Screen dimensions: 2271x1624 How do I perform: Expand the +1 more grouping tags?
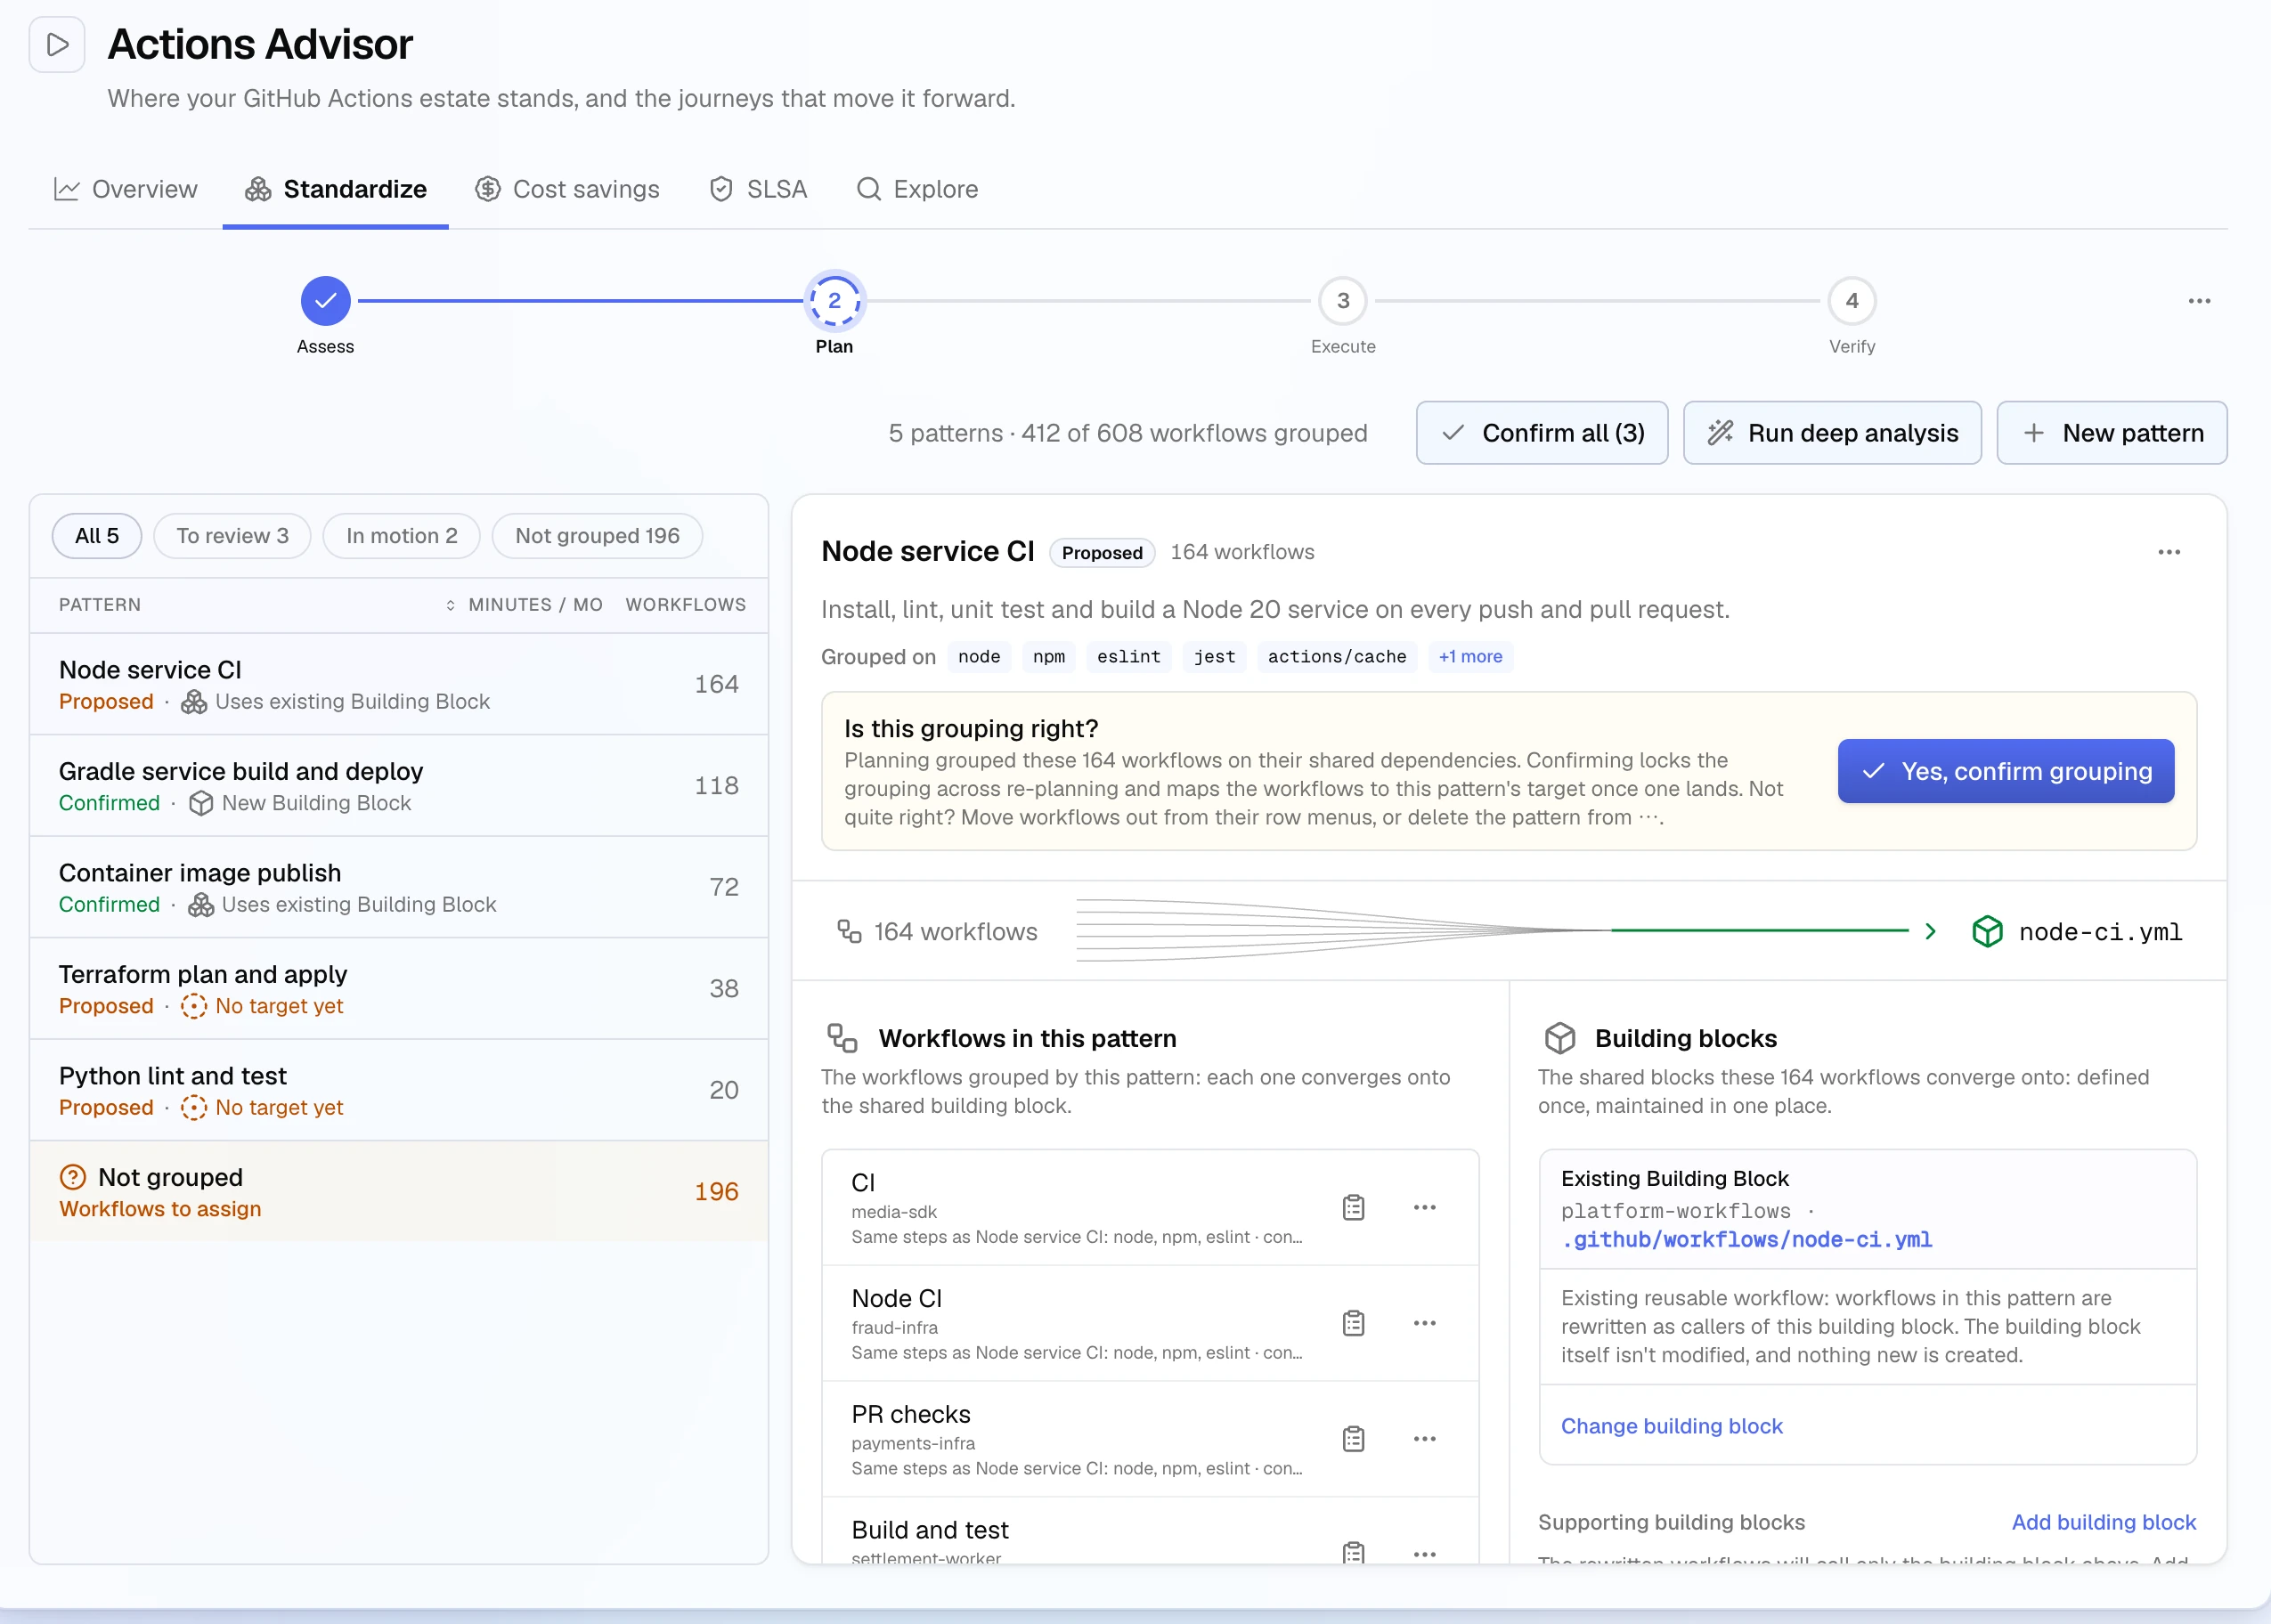(1470, 657)
